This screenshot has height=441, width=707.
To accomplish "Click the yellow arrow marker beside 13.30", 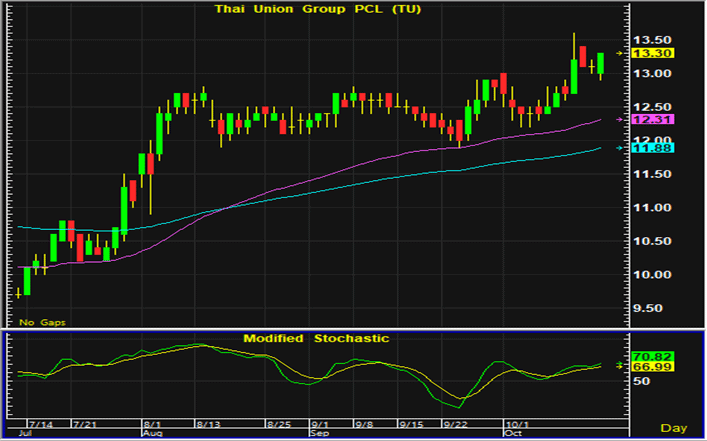I will (x=620, y=52).
